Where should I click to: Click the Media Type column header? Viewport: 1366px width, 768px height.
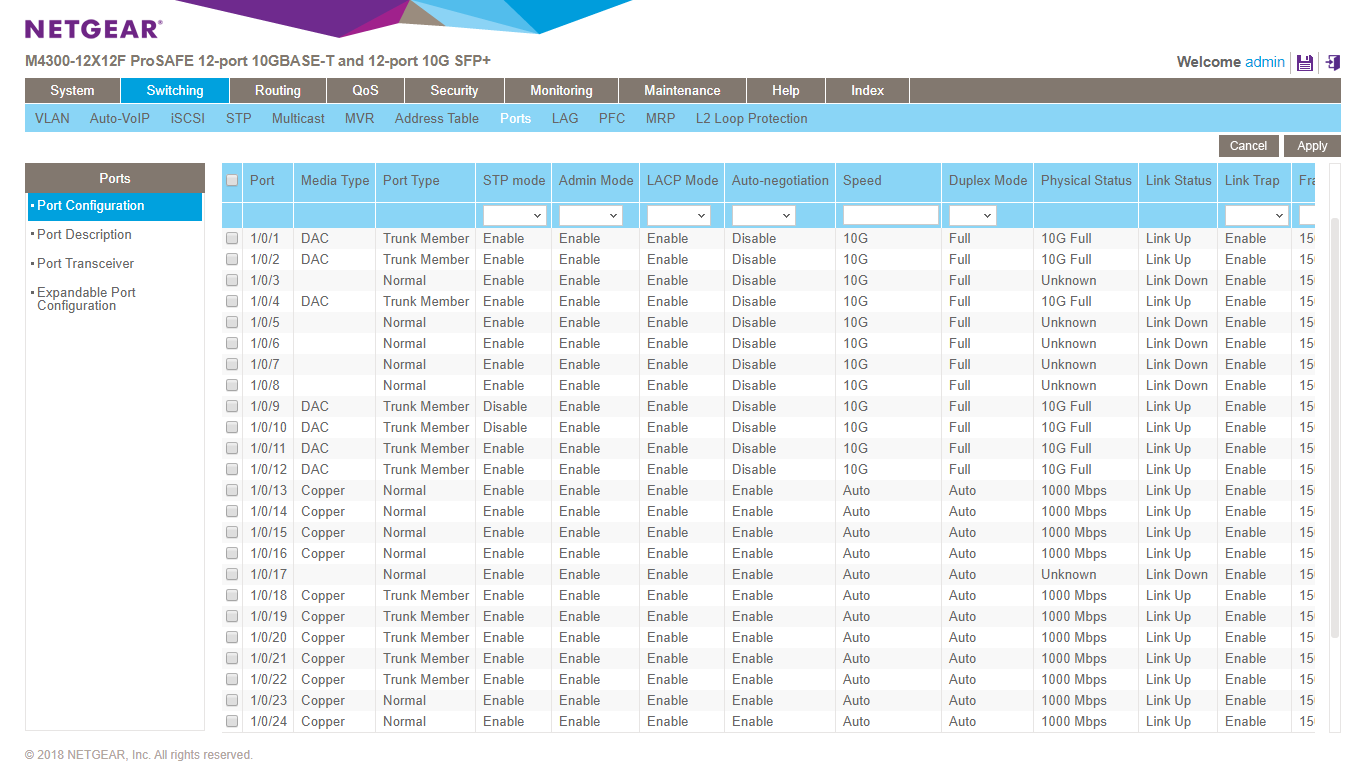(x=335, y=181)
